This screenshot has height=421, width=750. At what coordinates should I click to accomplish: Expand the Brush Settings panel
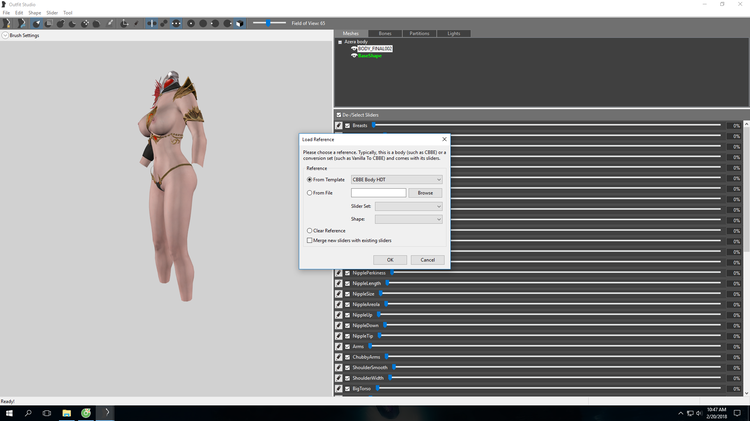(5, 35)
